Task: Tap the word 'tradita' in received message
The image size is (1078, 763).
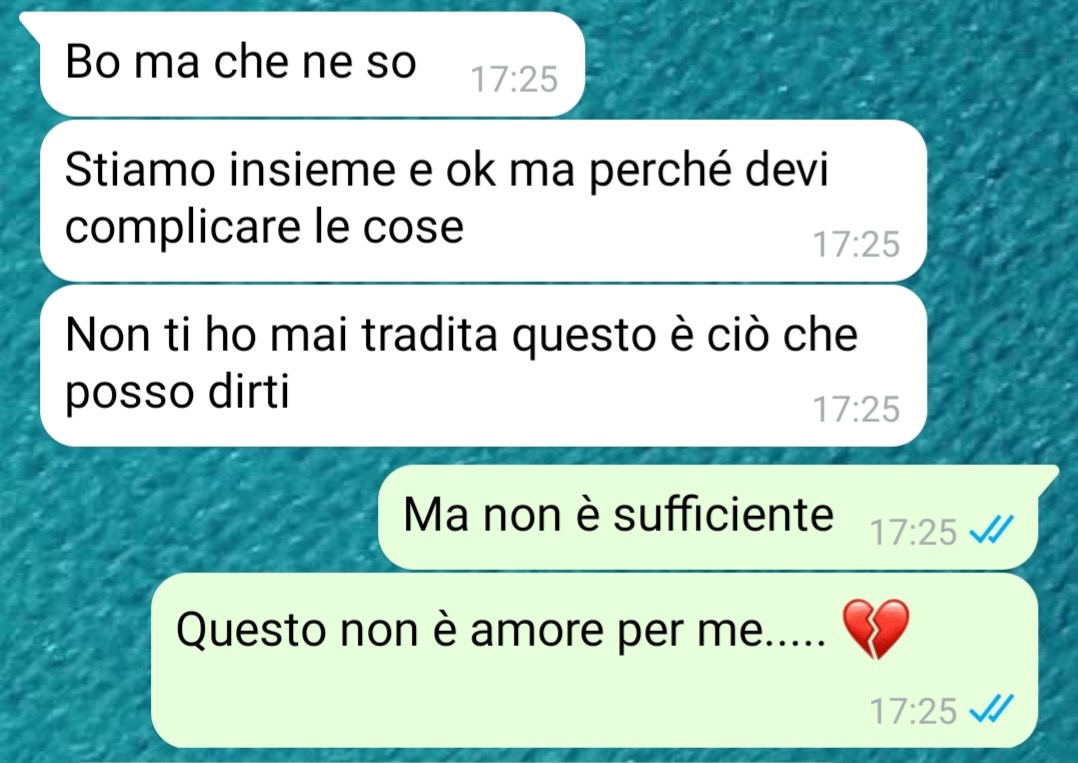Action: (x=429, y=335)
